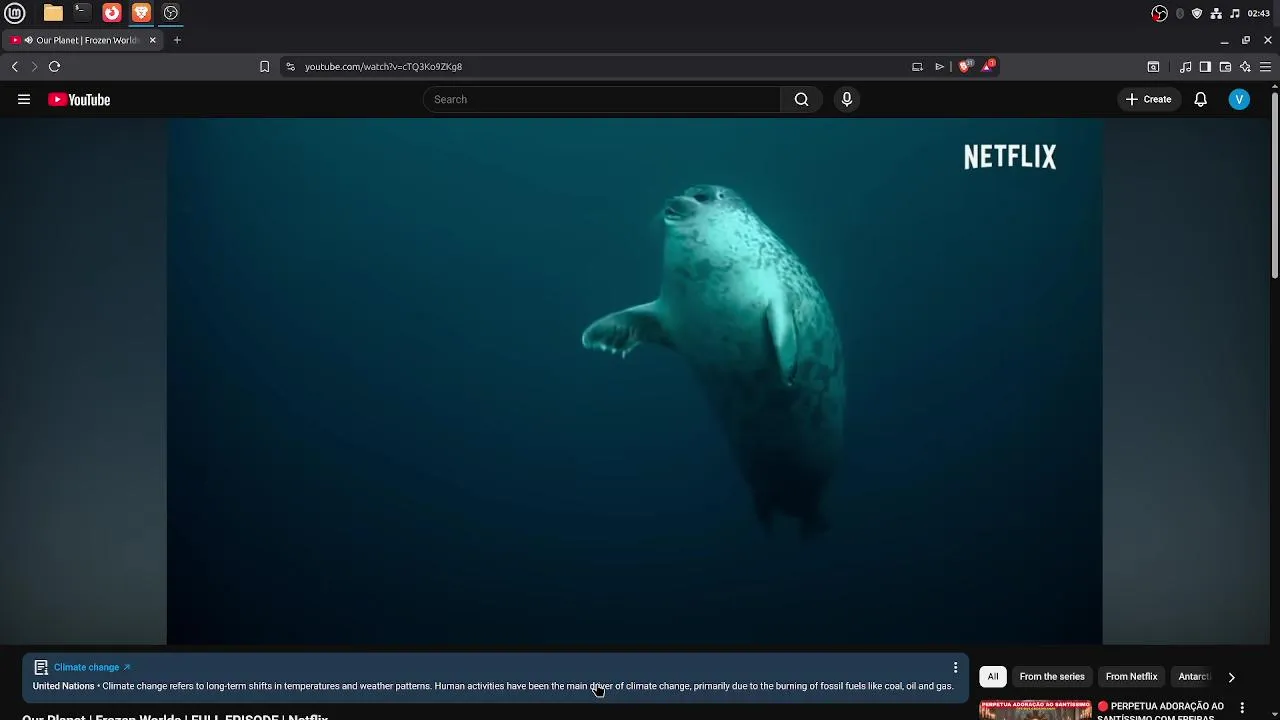Open the Linux Mint start menu
The height and width of the screenshot is (720, 1280).
[15, 13]
